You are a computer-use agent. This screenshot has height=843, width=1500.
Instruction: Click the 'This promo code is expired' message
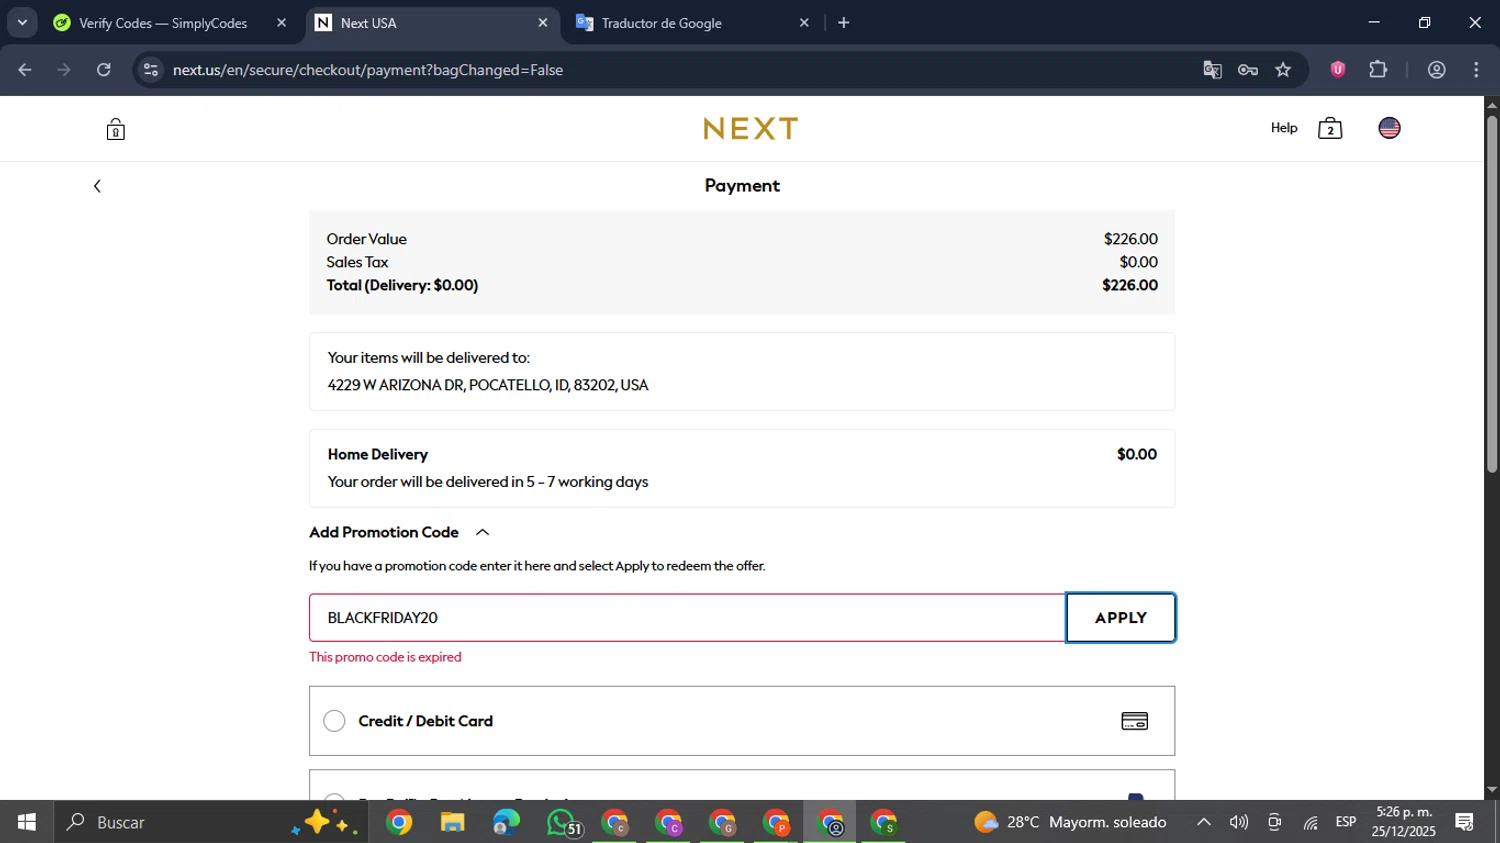385,657
